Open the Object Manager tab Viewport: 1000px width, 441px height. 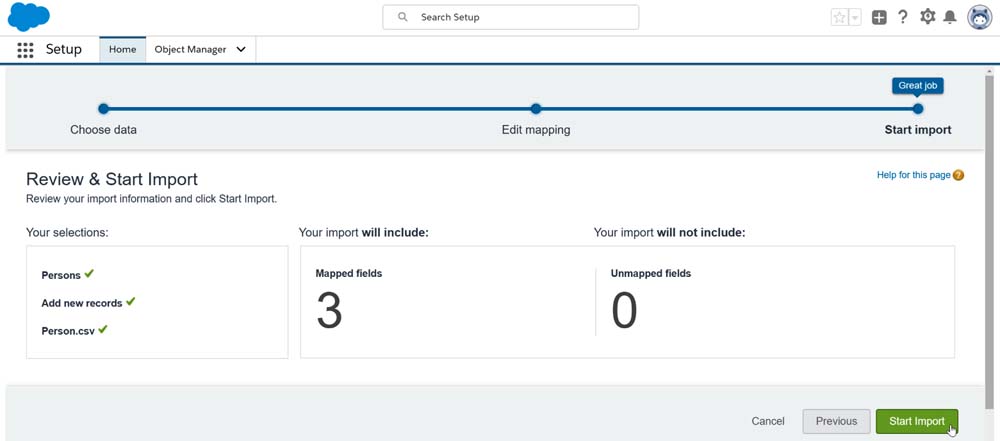pyautogui.click(x=190, y=50)
